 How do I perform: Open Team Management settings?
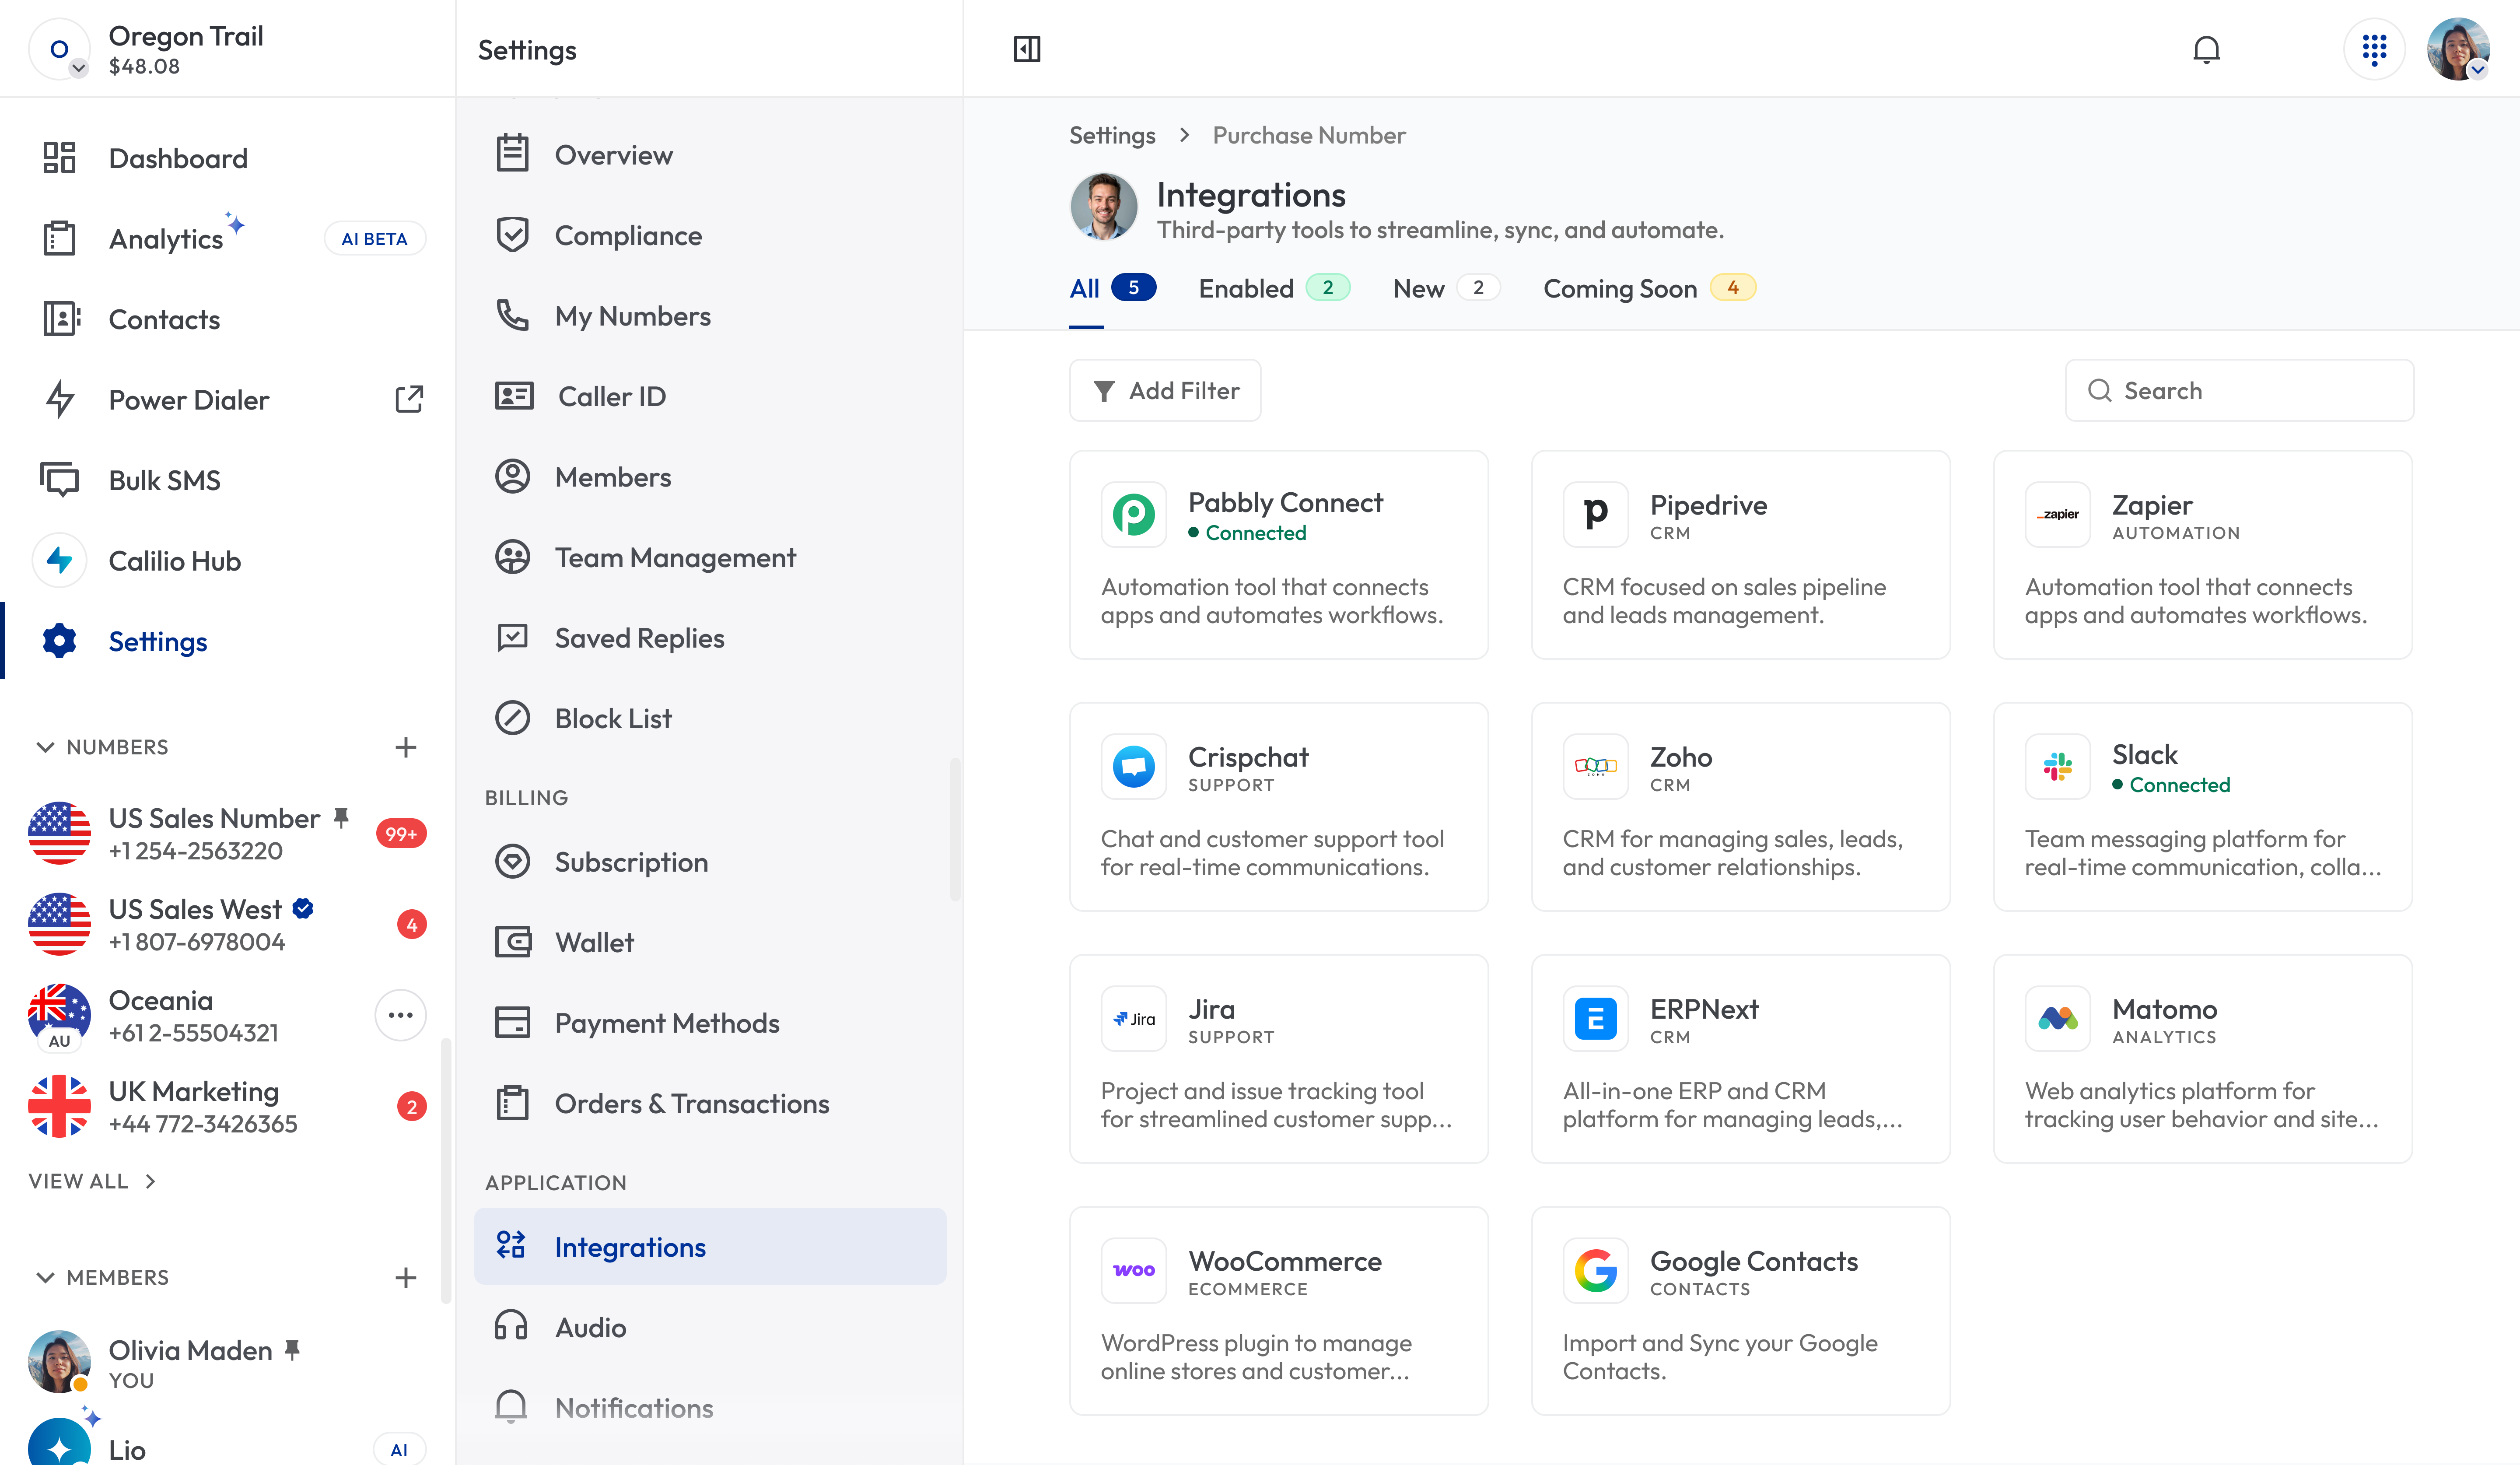coord(710,557)
